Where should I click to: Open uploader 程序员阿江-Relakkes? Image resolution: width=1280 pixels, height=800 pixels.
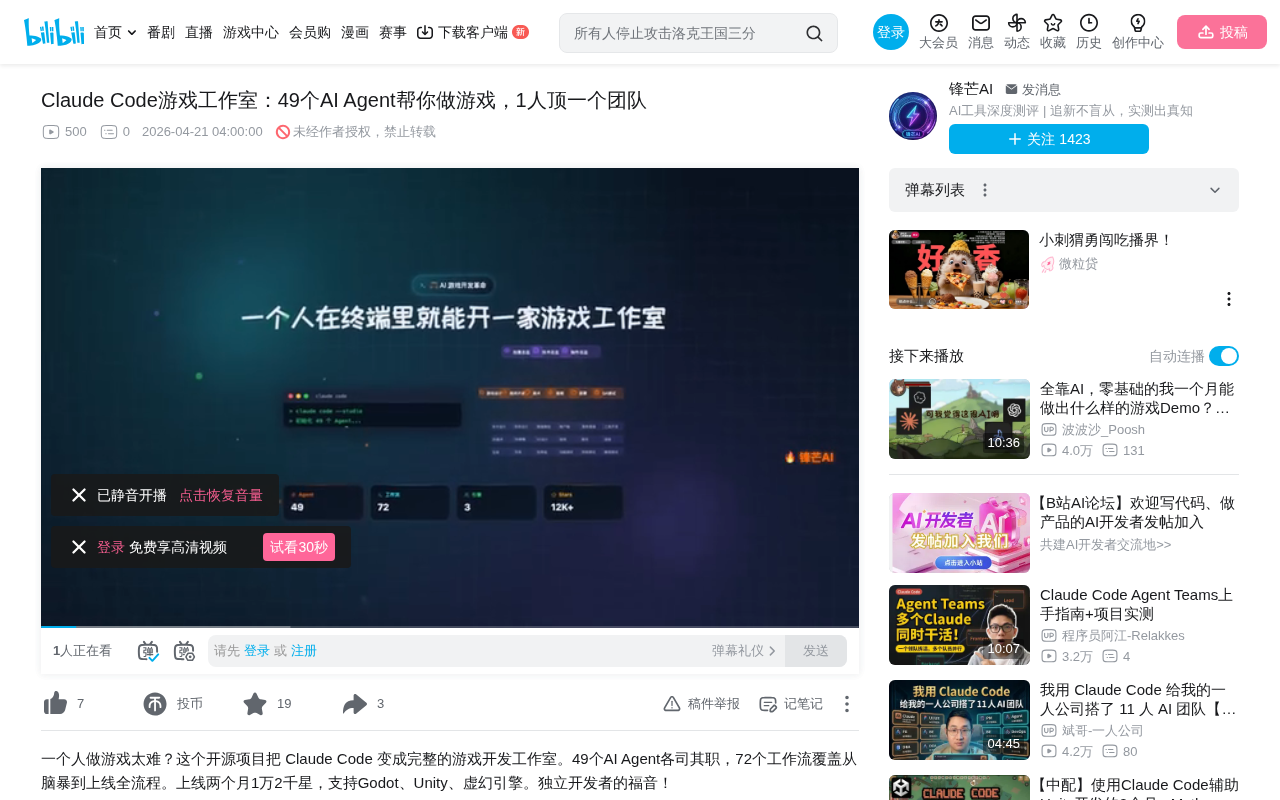coord(1123,636)
